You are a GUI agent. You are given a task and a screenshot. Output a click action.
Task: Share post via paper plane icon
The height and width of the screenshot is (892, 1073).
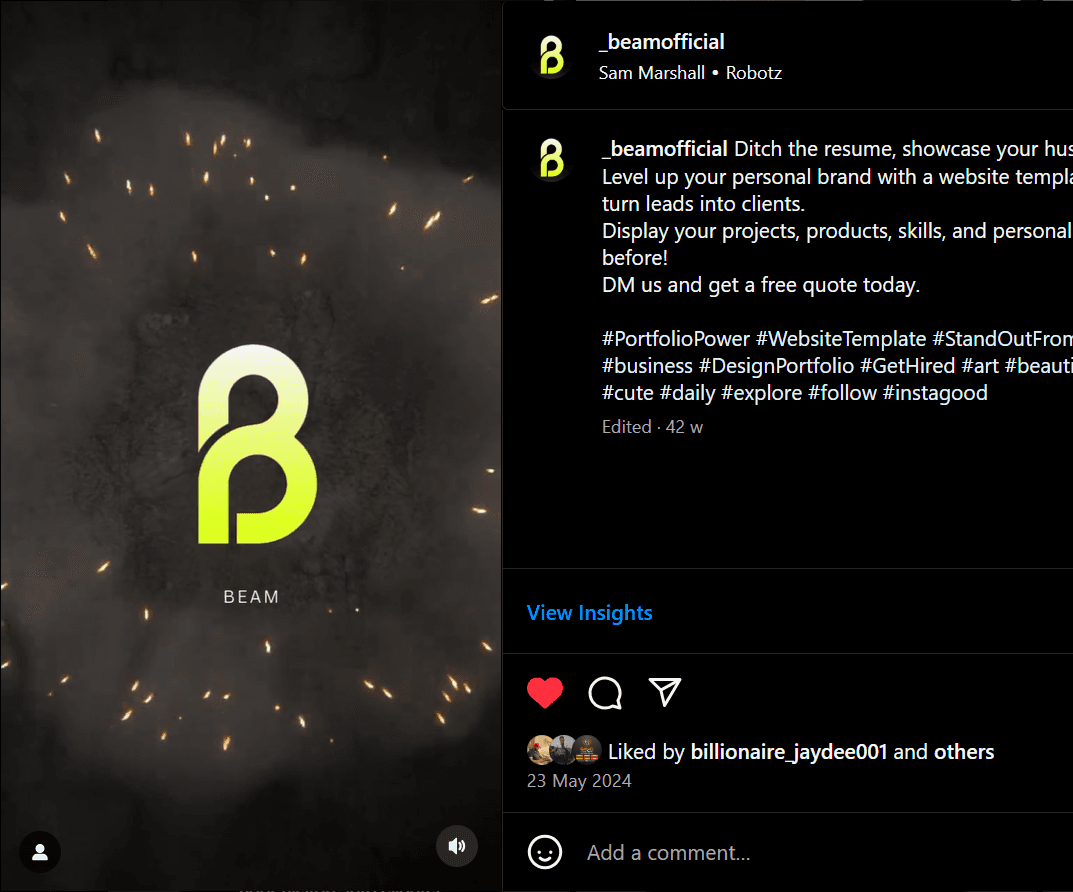tap(664, 692)
